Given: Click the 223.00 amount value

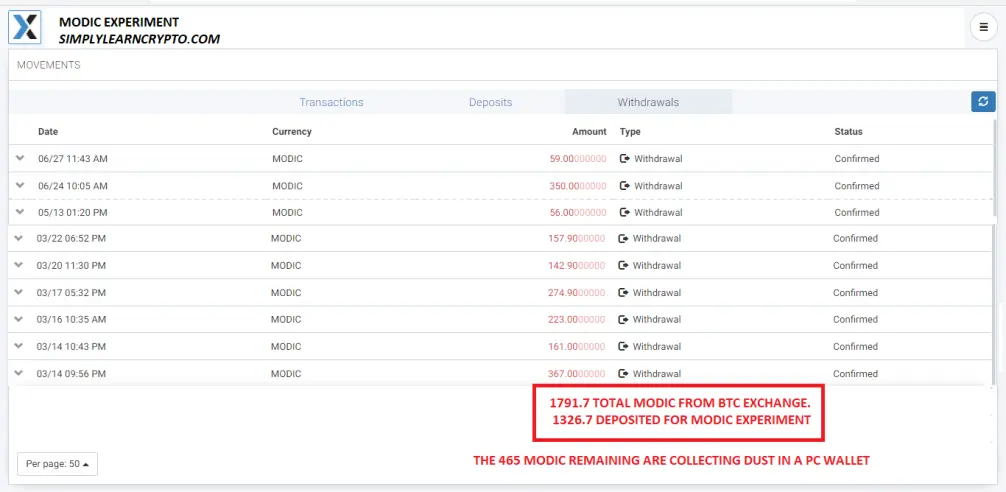Looking at the screenshot, I should pos(576,319).
